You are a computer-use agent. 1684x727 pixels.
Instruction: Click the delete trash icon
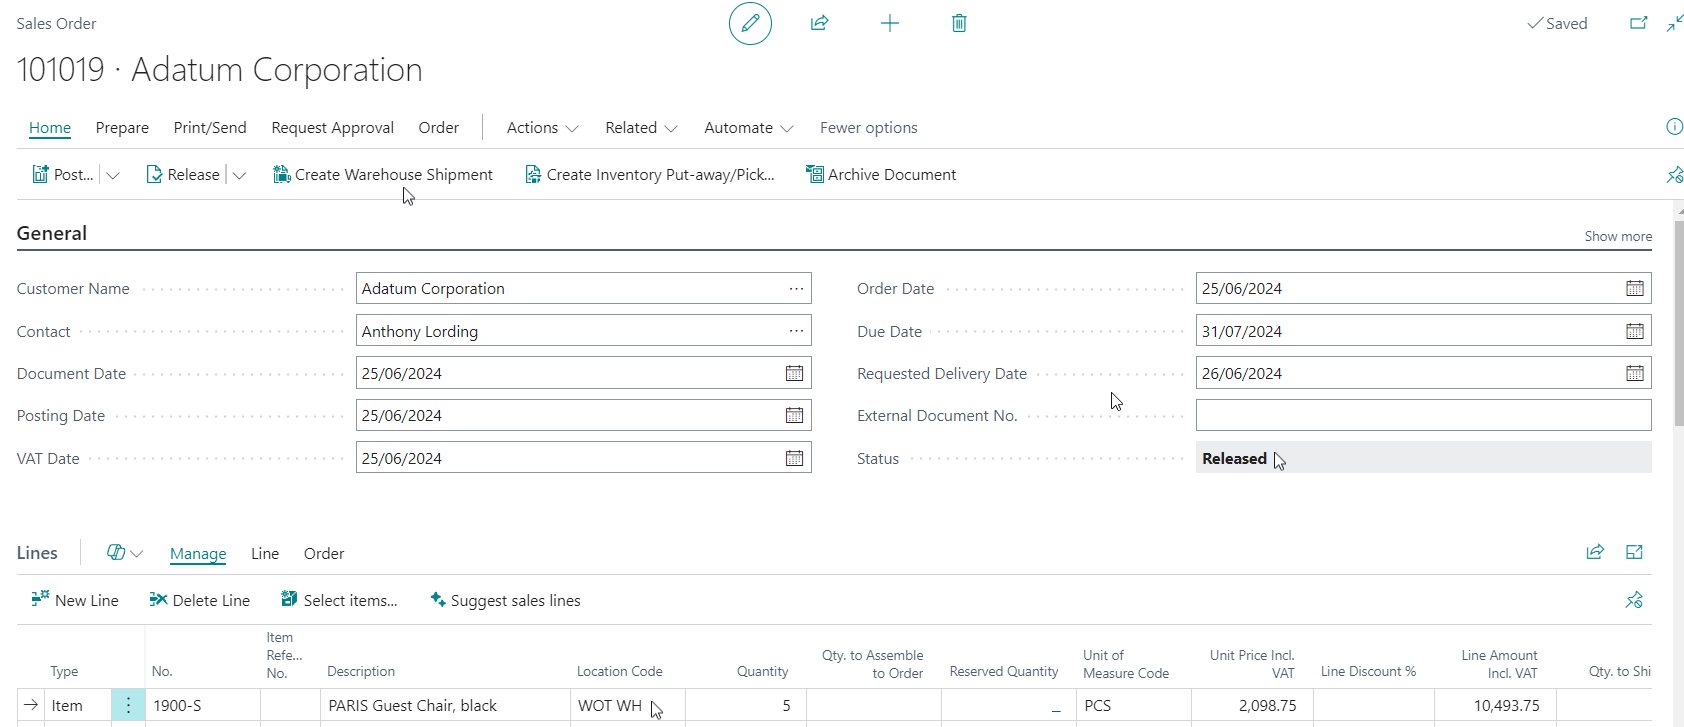click(x=959, y=23)
